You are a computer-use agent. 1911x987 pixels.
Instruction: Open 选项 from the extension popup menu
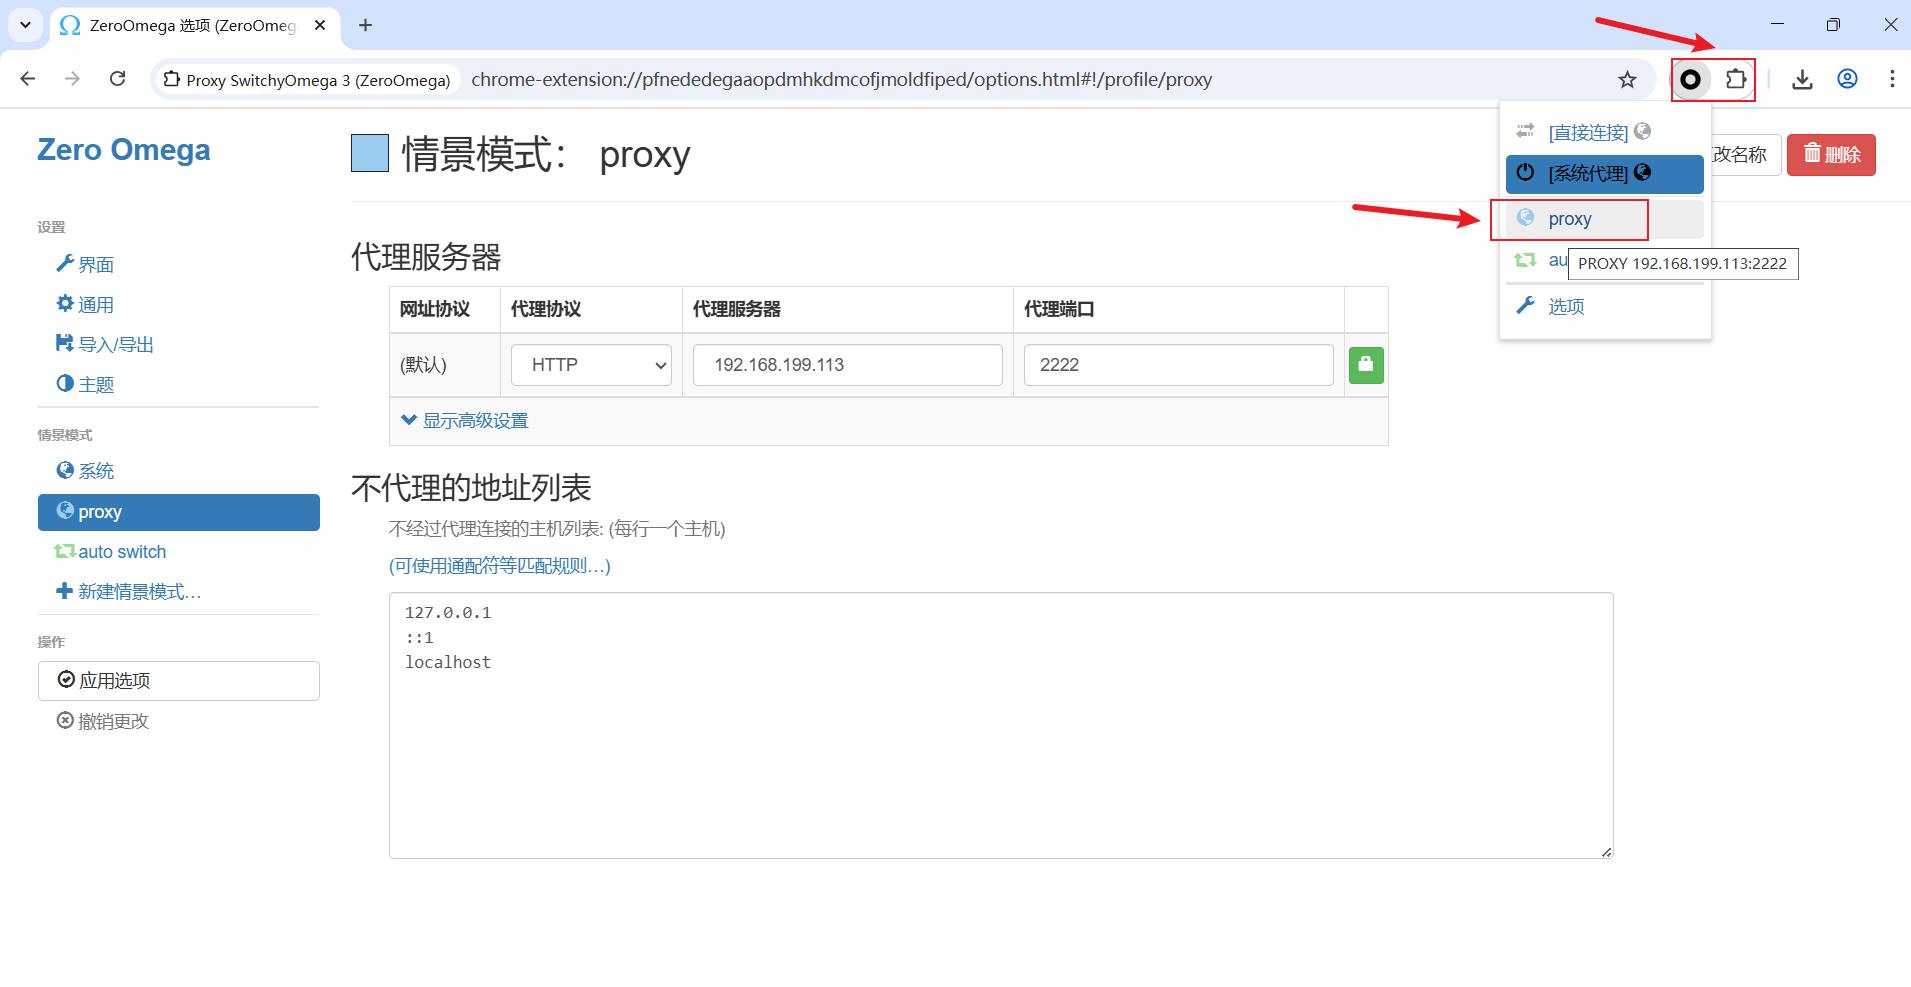[x=1565, y=306]
